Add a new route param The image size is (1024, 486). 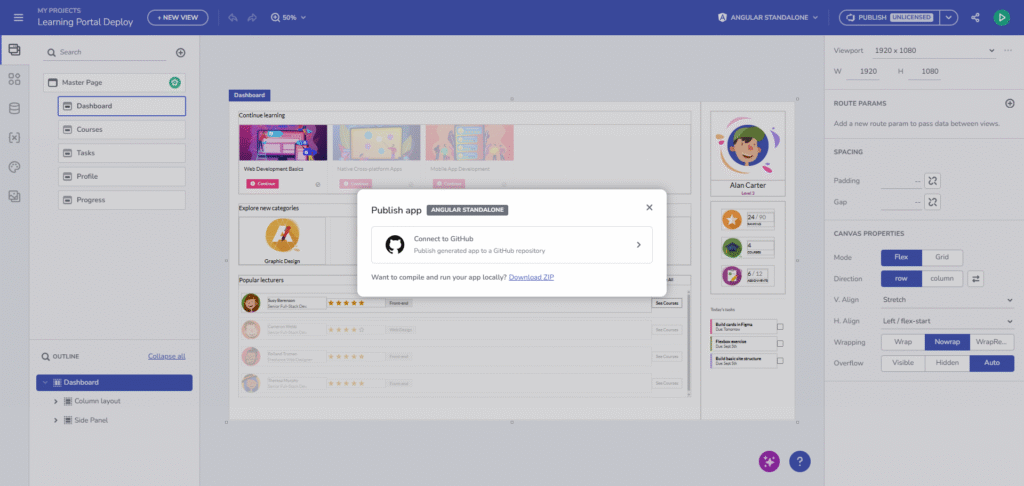click(x=1010, y=103)
